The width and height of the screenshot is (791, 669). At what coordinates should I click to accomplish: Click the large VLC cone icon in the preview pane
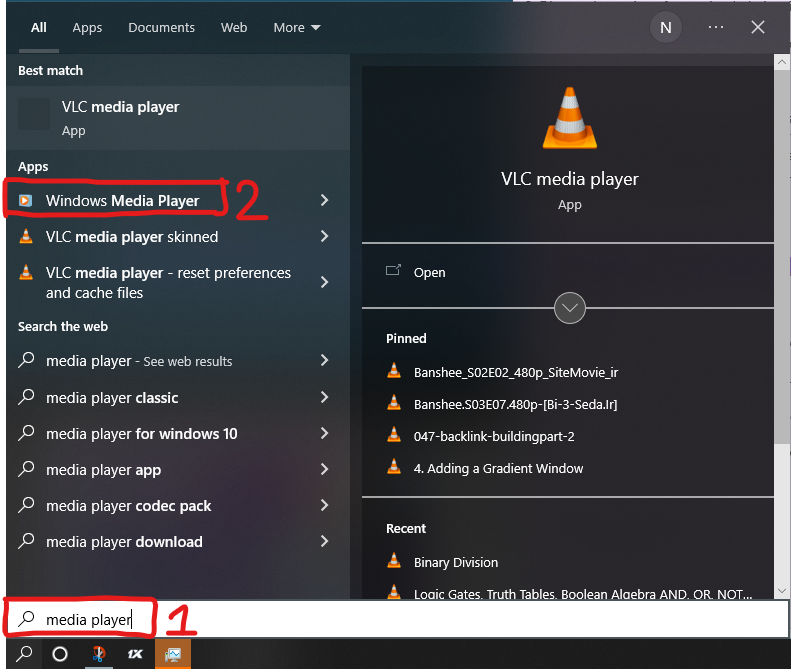(570, 118)
